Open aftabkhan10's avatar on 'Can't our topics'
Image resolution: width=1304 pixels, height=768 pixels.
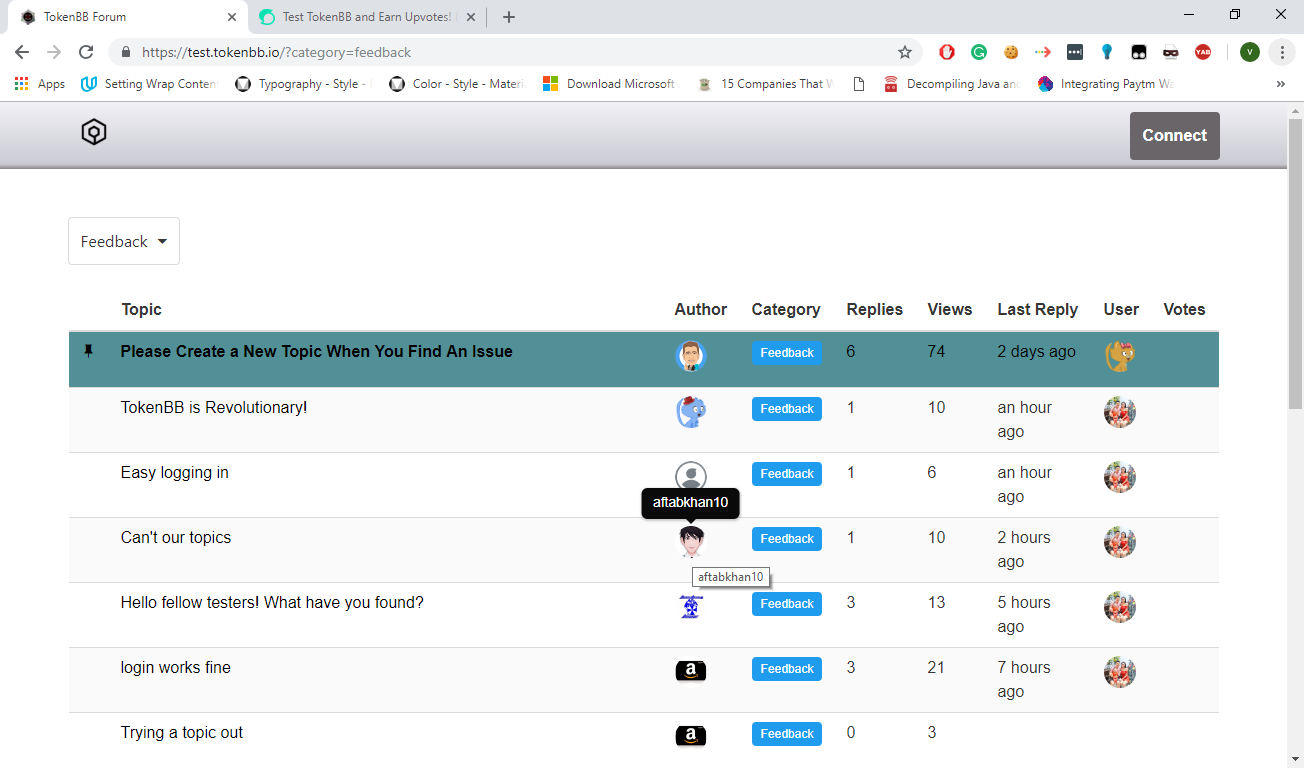pyautogui.click(x=691, y=542)
